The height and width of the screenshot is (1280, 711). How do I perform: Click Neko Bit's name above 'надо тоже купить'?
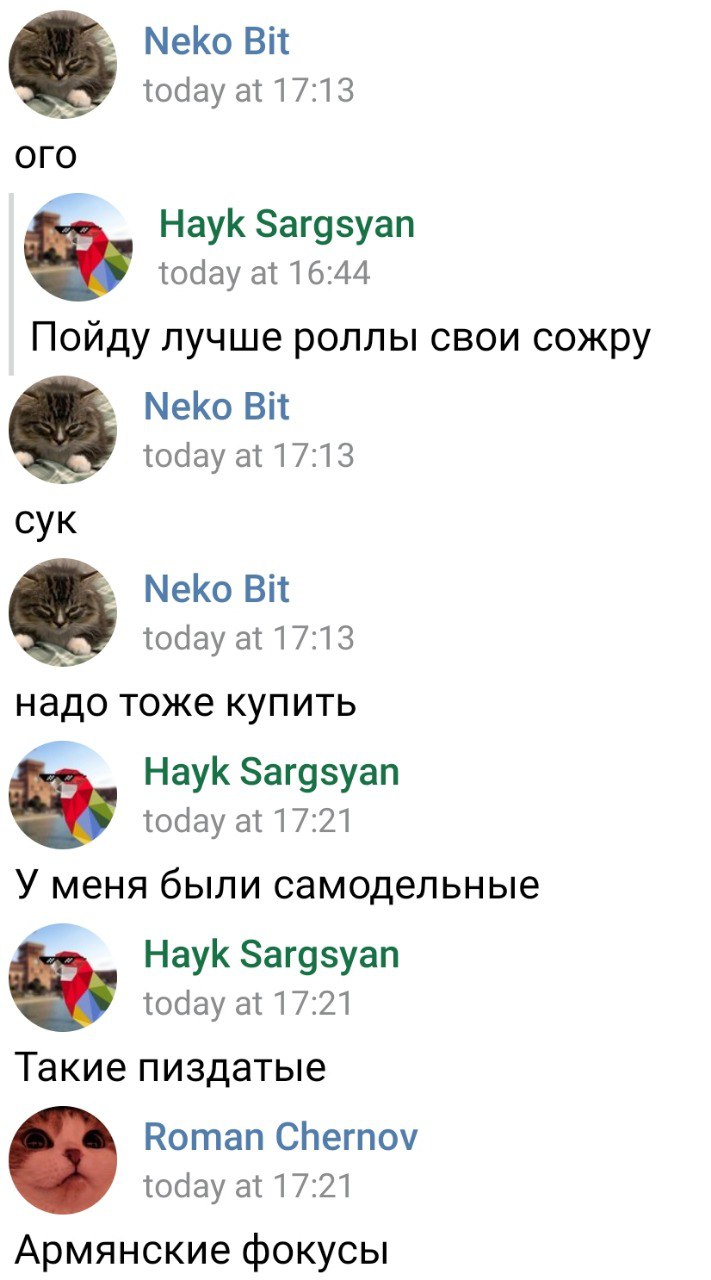217,590
